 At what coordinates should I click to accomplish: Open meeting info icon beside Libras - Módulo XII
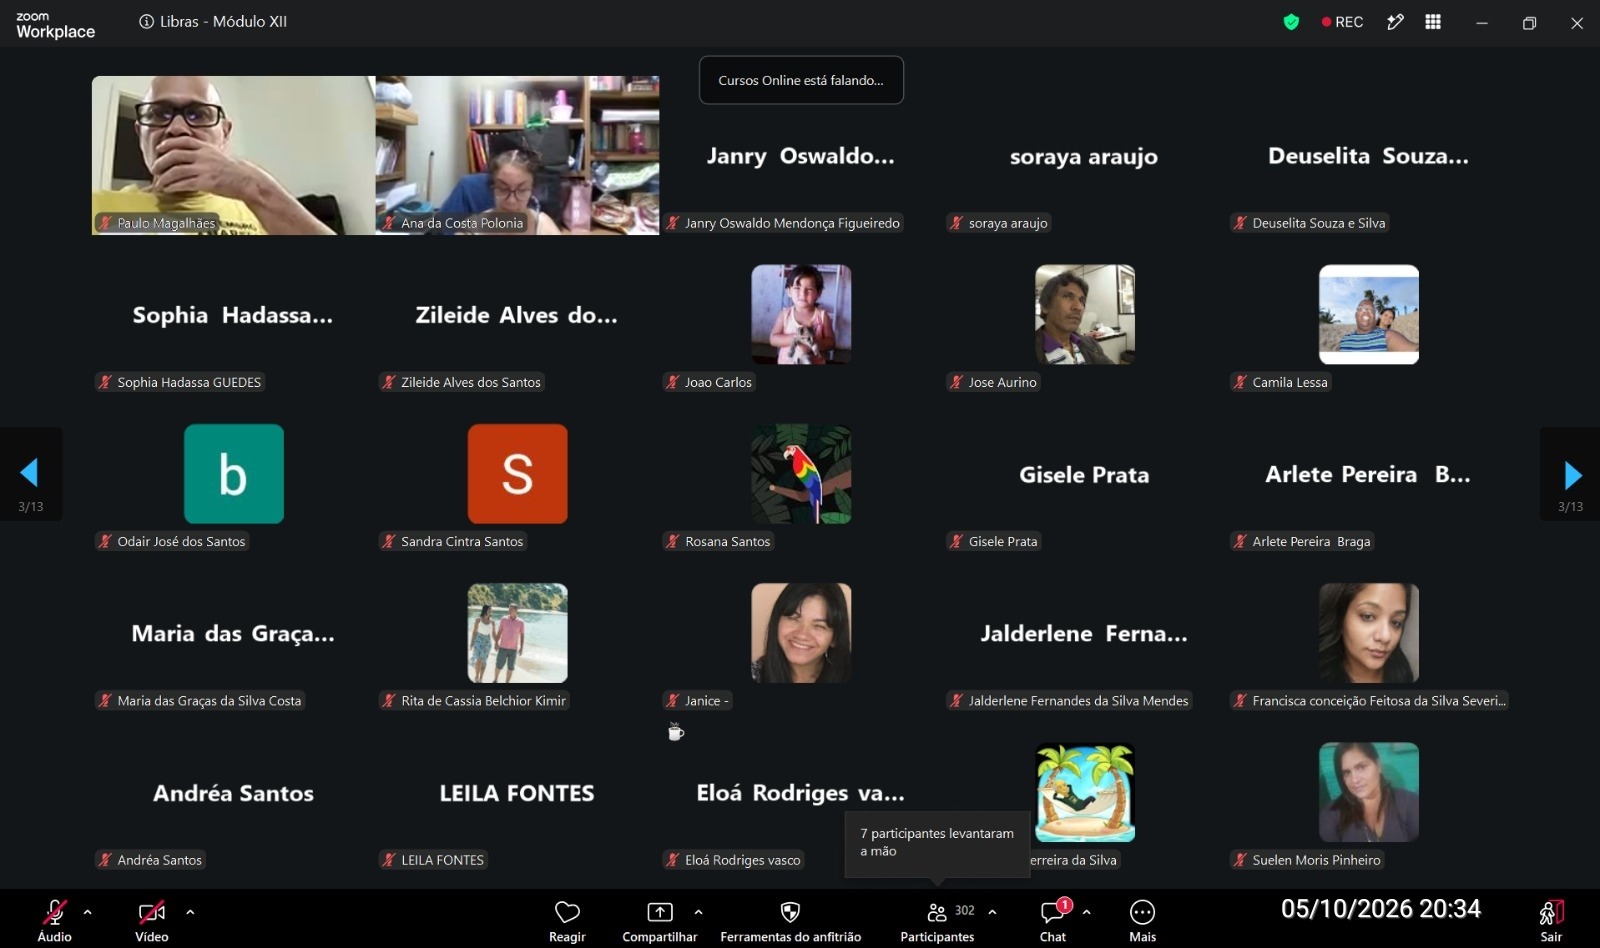(x=146, y=21)
